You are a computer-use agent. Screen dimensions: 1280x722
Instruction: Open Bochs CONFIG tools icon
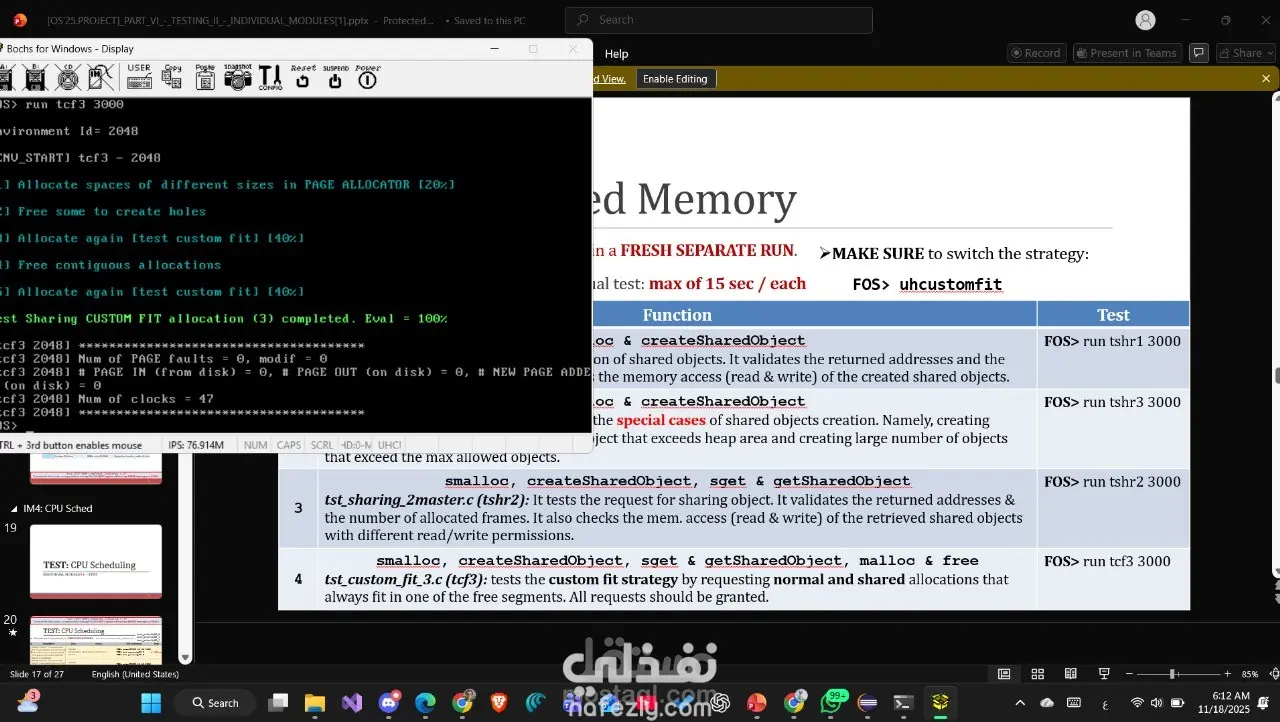[270, 77]
